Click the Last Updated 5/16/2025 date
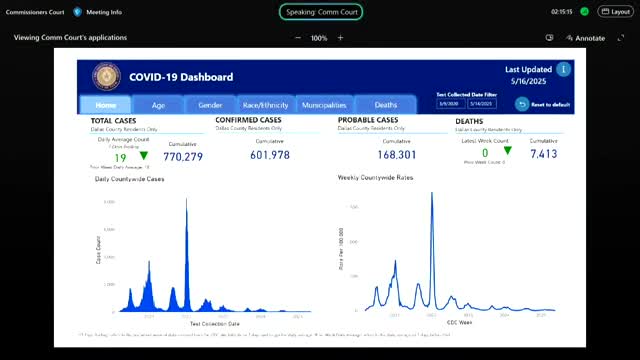Image resolution: width=640 pixels, height=360 pixels. coord(529,82)
